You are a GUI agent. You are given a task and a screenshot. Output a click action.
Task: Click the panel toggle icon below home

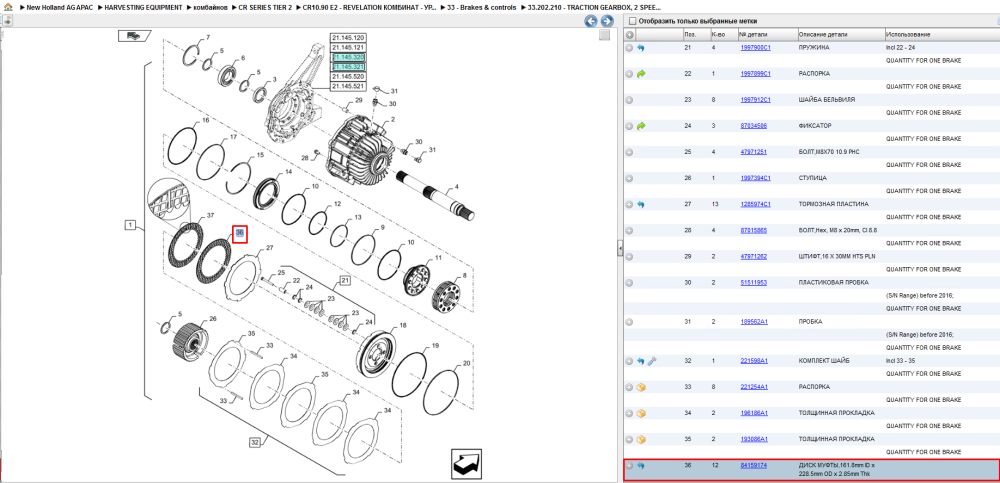(x=8, y=20)
